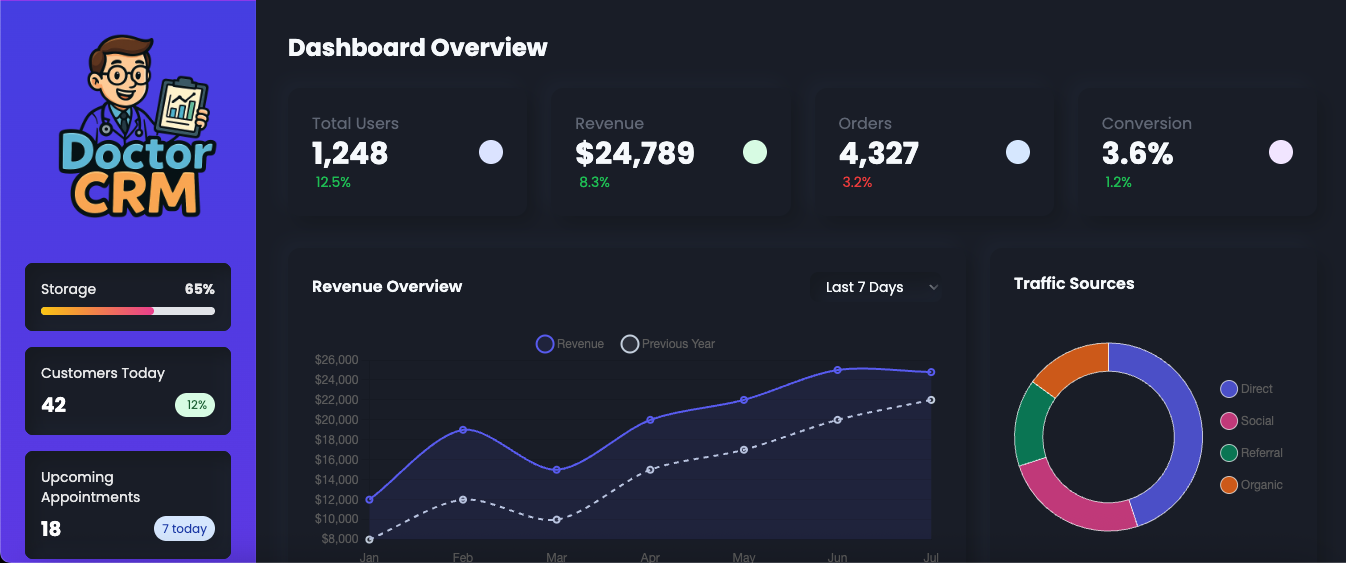
Task: Click the Conversion card purple icon
Action: 1281,152
